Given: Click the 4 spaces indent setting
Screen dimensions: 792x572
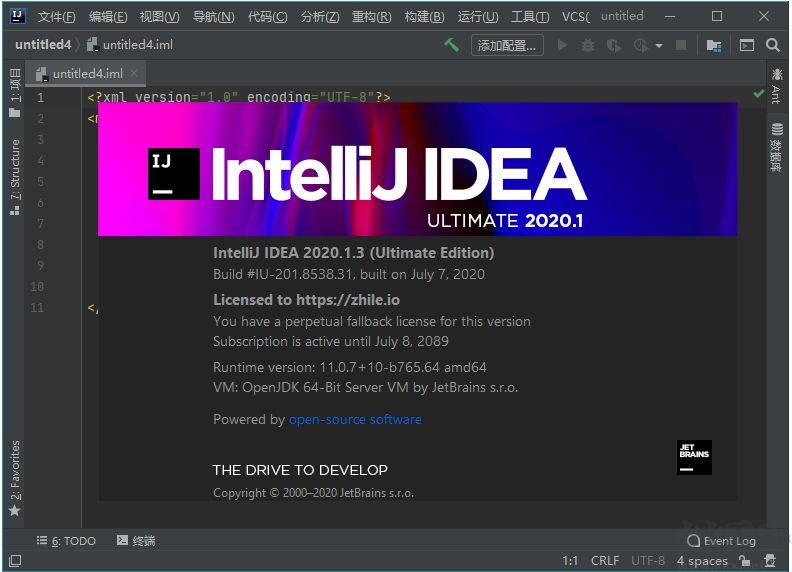Looking at the screenshot, I should (x=702, y=561).
